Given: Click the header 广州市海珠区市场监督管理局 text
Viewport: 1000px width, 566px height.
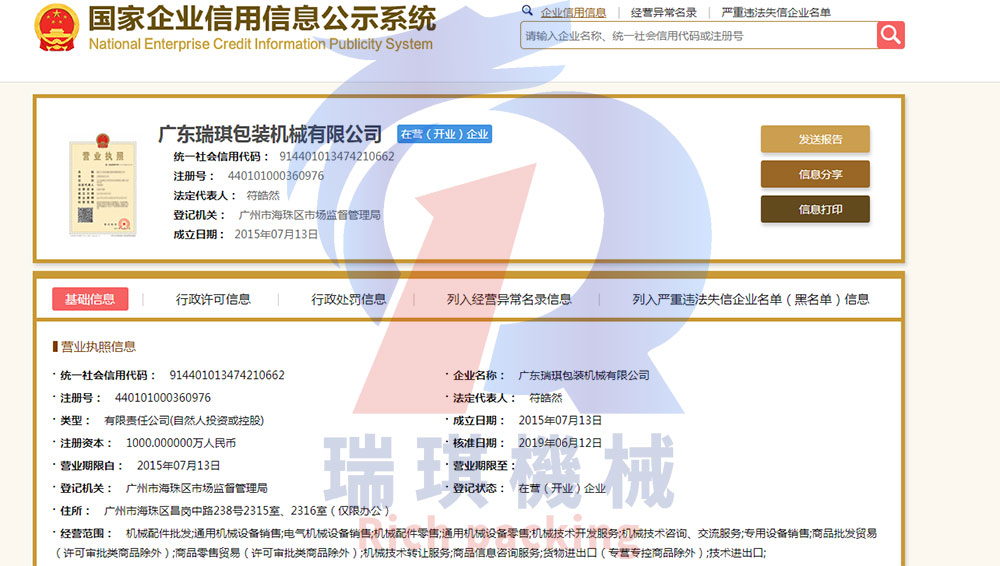Looking at the screenshot, I should coord(309,215).
